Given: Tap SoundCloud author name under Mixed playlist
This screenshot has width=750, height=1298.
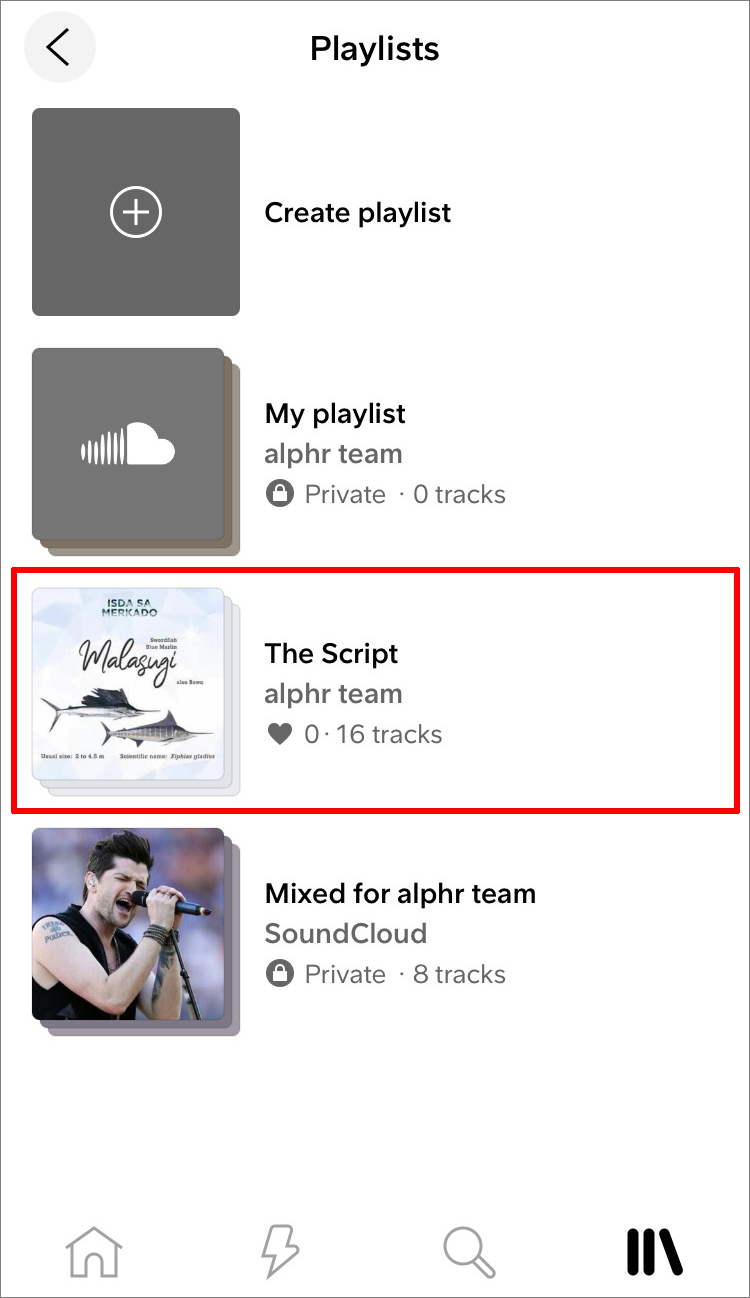Looking at the screenshot, I should point(345,934).
